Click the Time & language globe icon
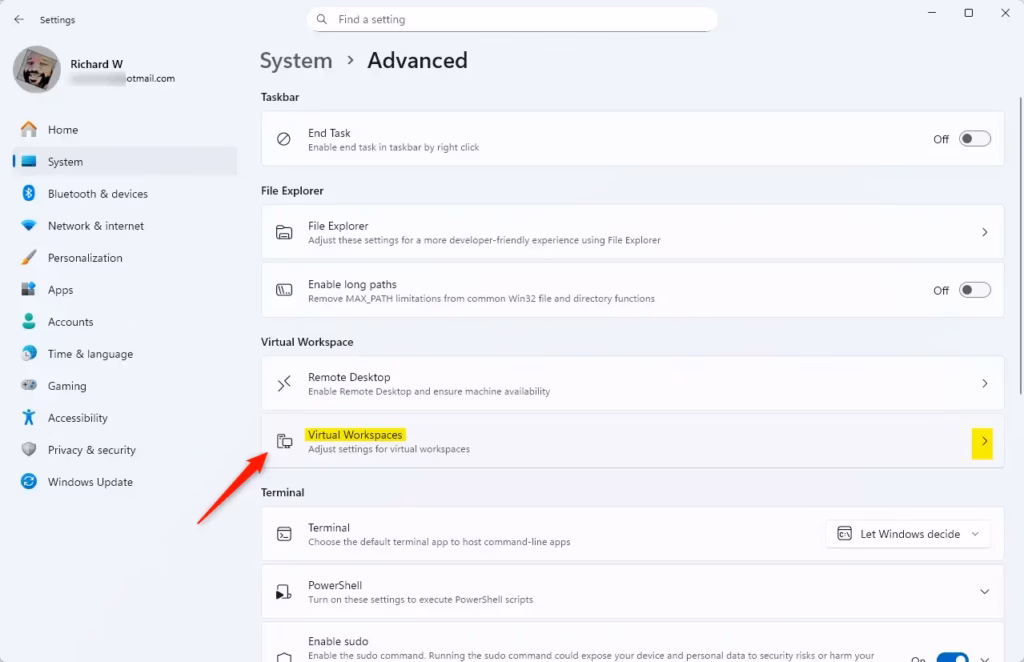This screenshot has height=662, width=1024. [x=29, y=353]
